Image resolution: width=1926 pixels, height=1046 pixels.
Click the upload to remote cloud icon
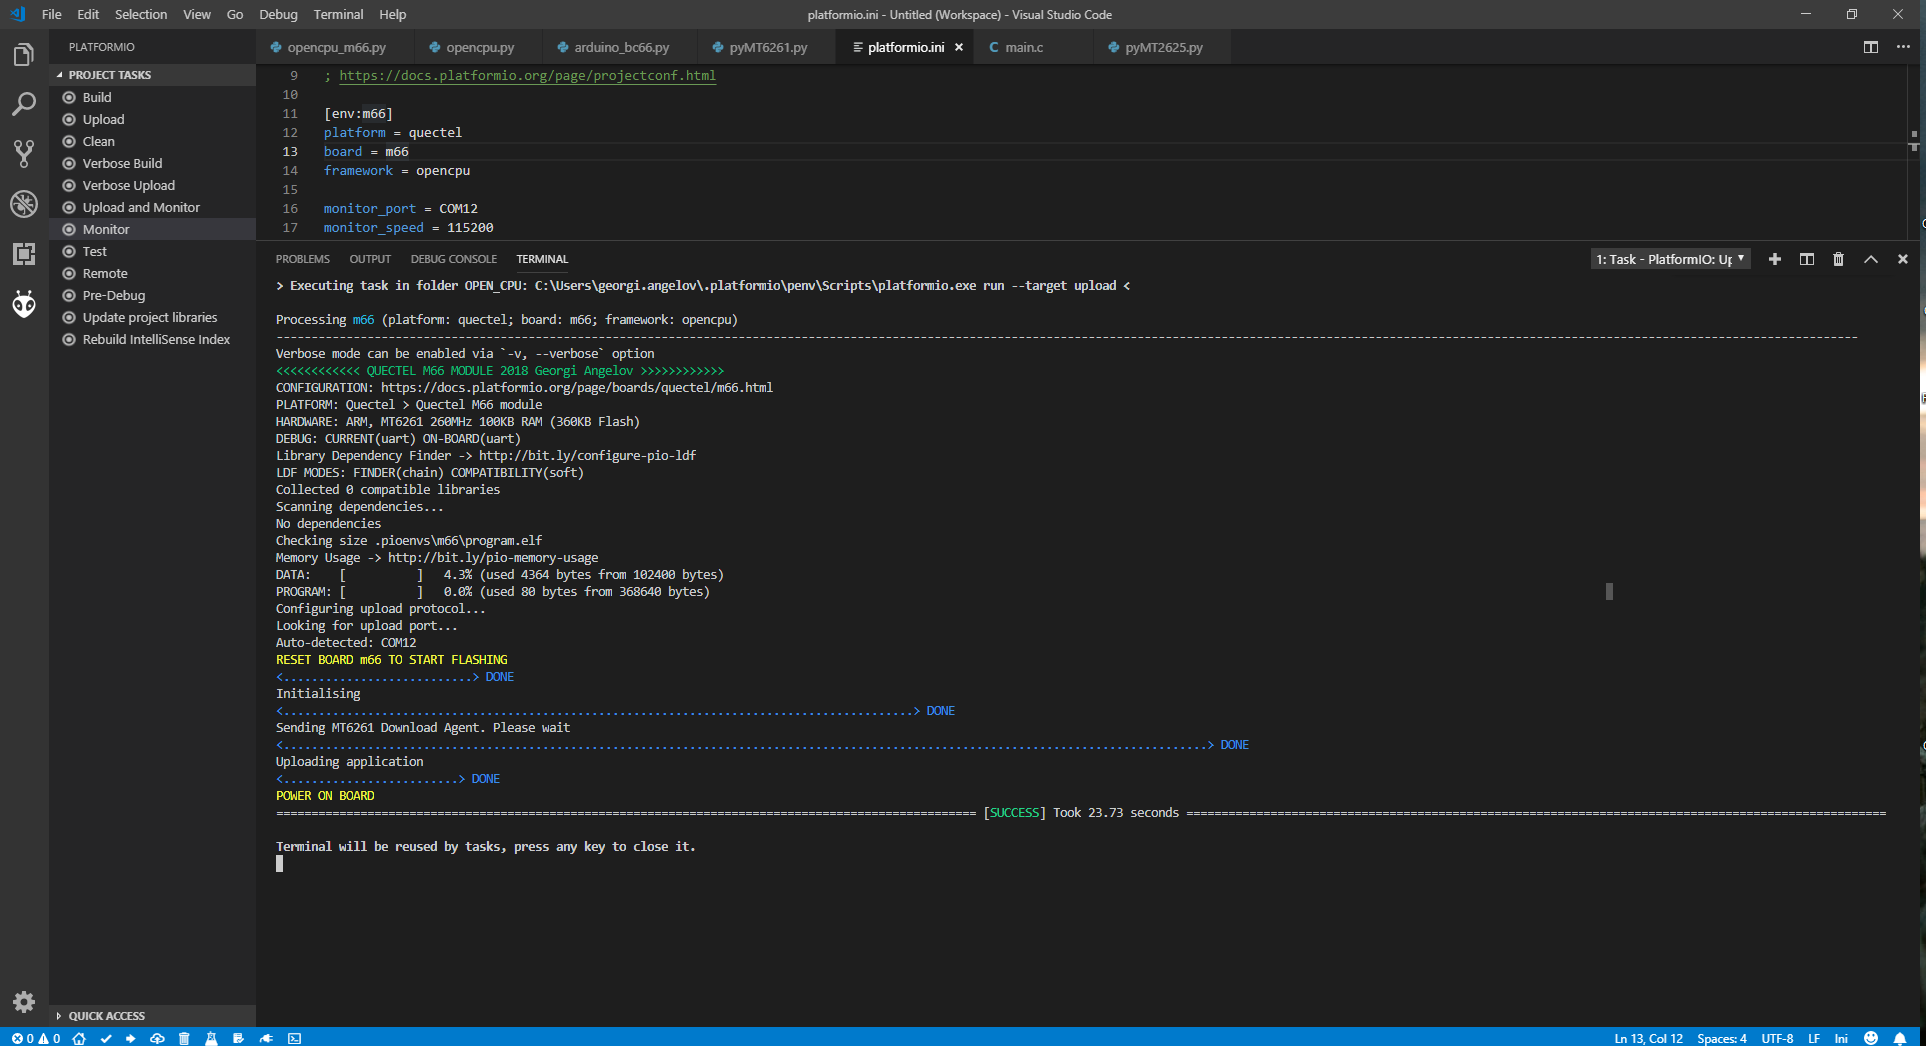[x=157, y=1038]
